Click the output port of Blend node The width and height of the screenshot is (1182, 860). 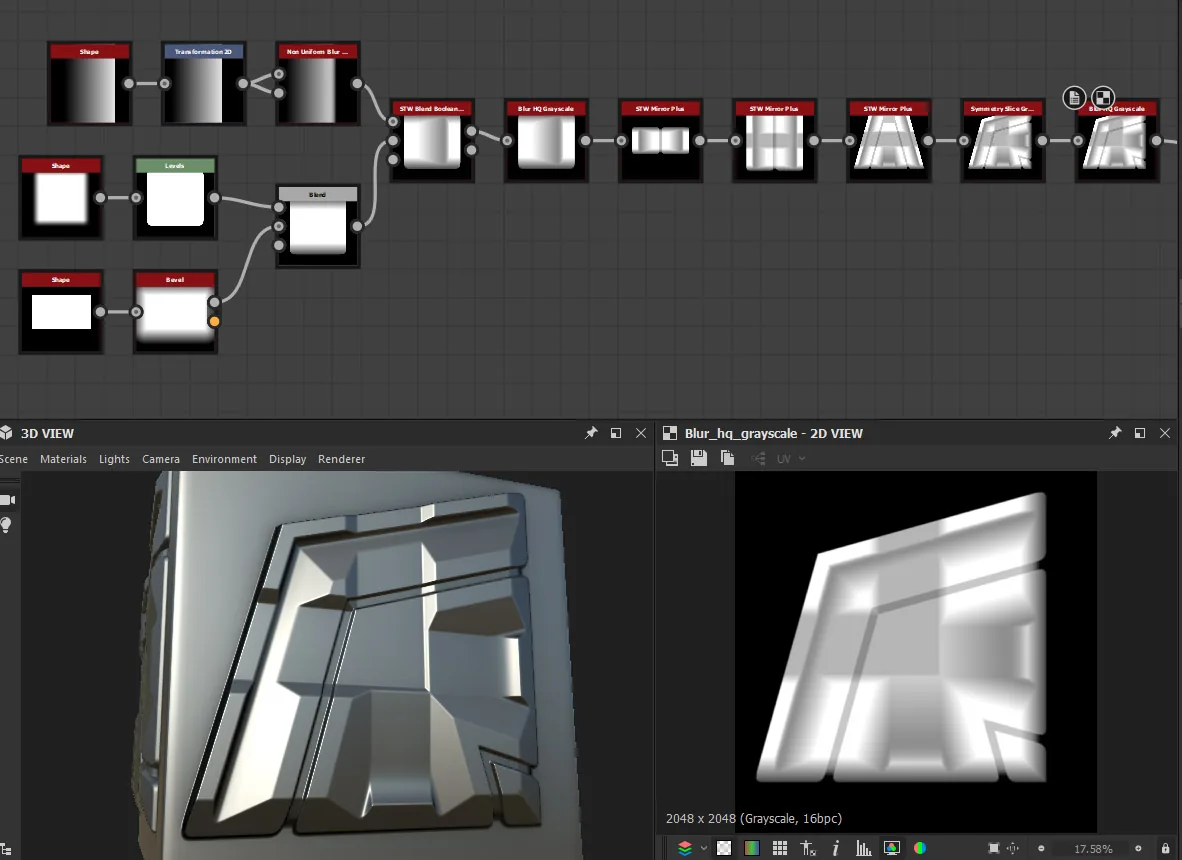357,226
